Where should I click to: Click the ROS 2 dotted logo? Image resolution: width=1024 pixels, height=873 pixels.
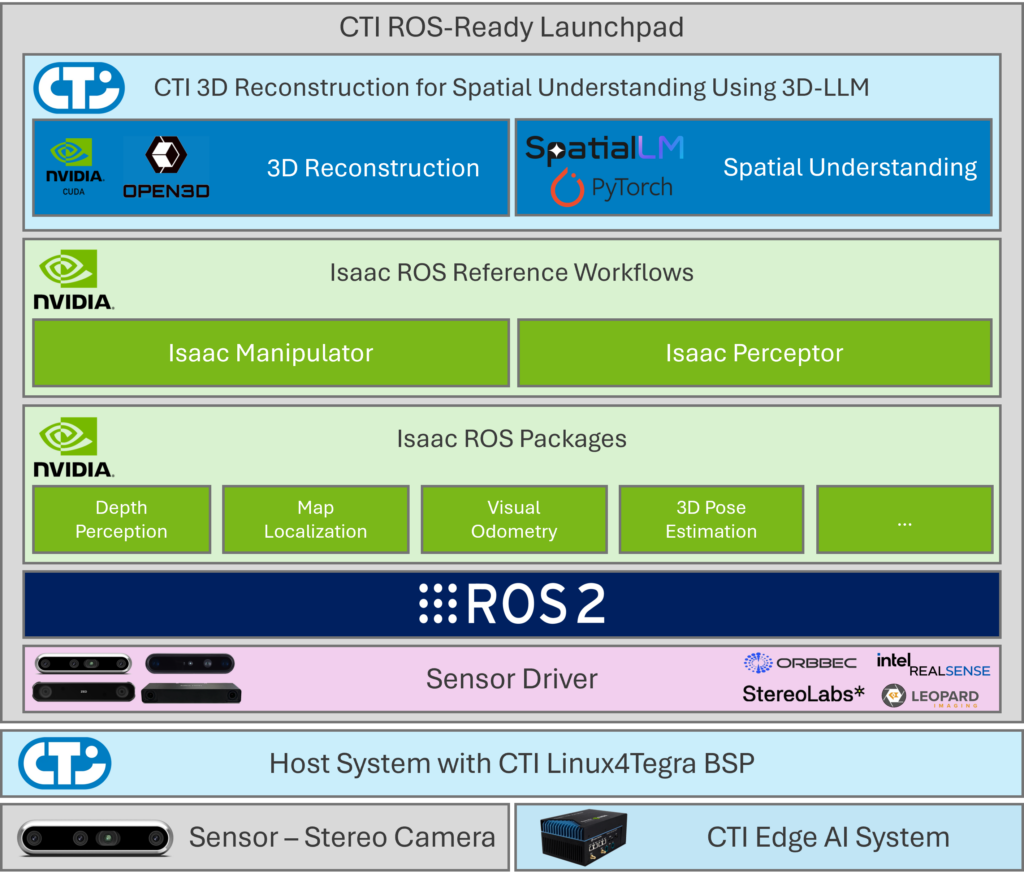438,603
